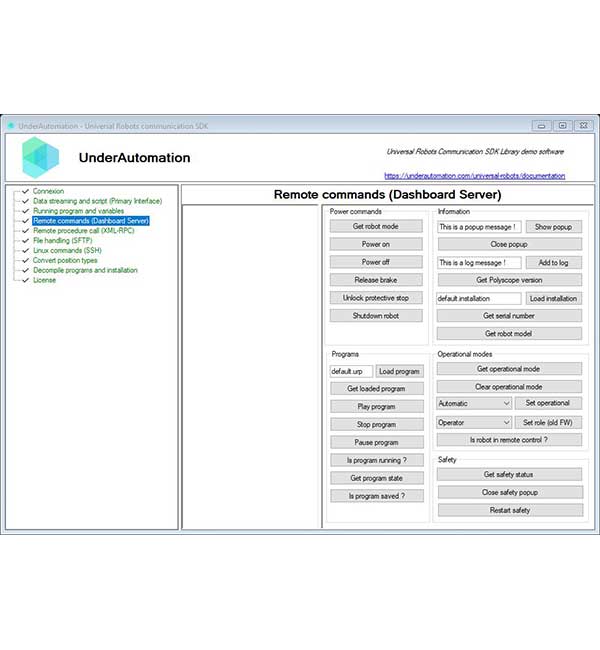Select Running program and variables
The height and width of the screenshot is (650, 600).
click(x=78, y=211)
